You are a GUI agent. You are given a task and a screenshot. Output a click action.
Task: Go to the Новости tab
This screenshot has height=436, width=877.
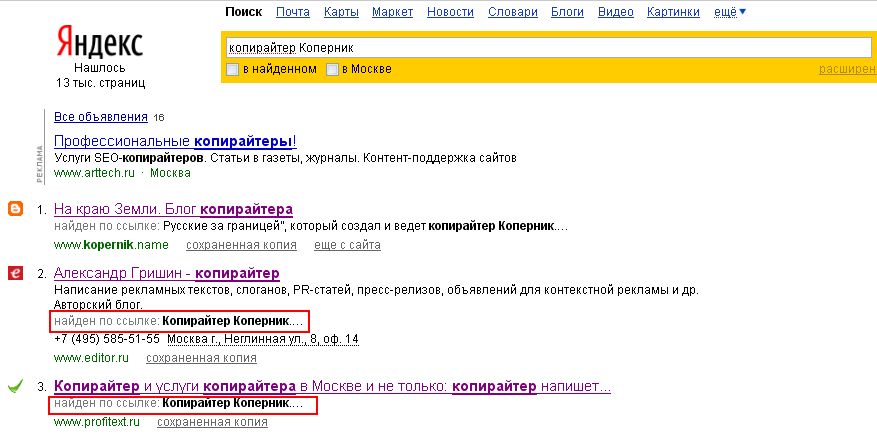(x=450, y=12)
